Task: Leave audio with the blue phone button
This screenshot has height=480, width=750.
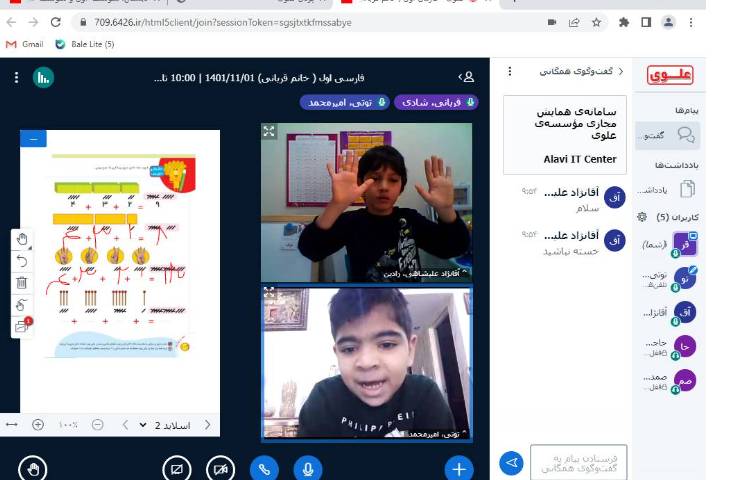Action: [264, 469]
